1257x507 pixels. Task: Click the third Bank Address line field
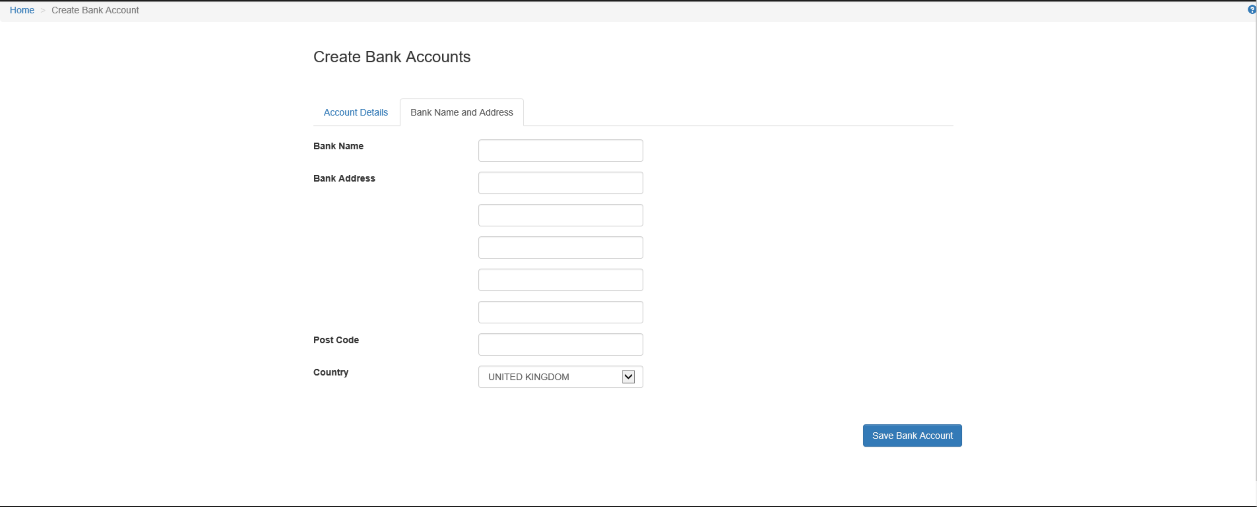coord(560,247)
